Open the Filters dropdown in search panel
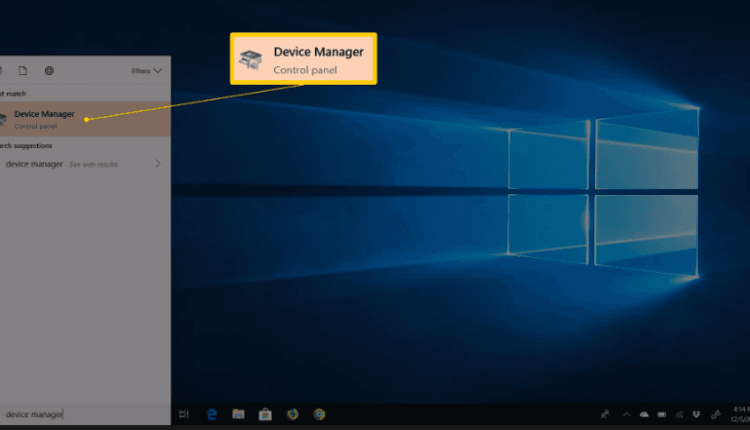 pos(146,71)
